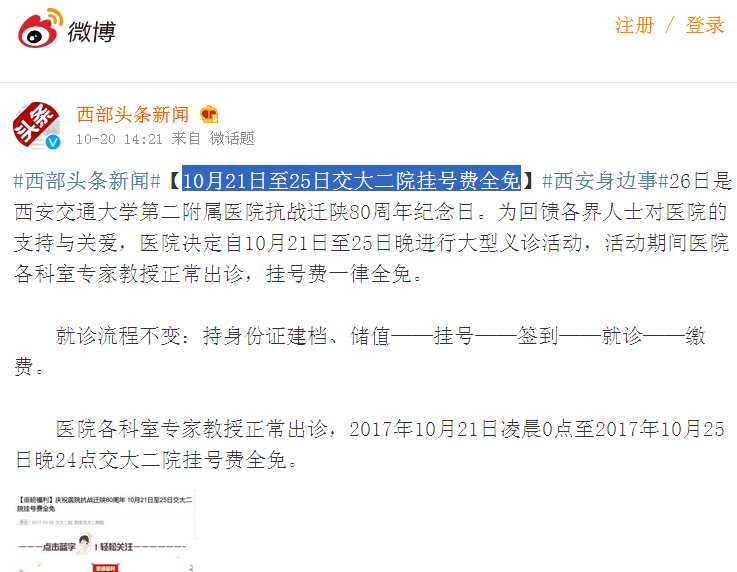737x572 pixels.
Task: Click the crown membership badge icon
Action: click(209, 114)
